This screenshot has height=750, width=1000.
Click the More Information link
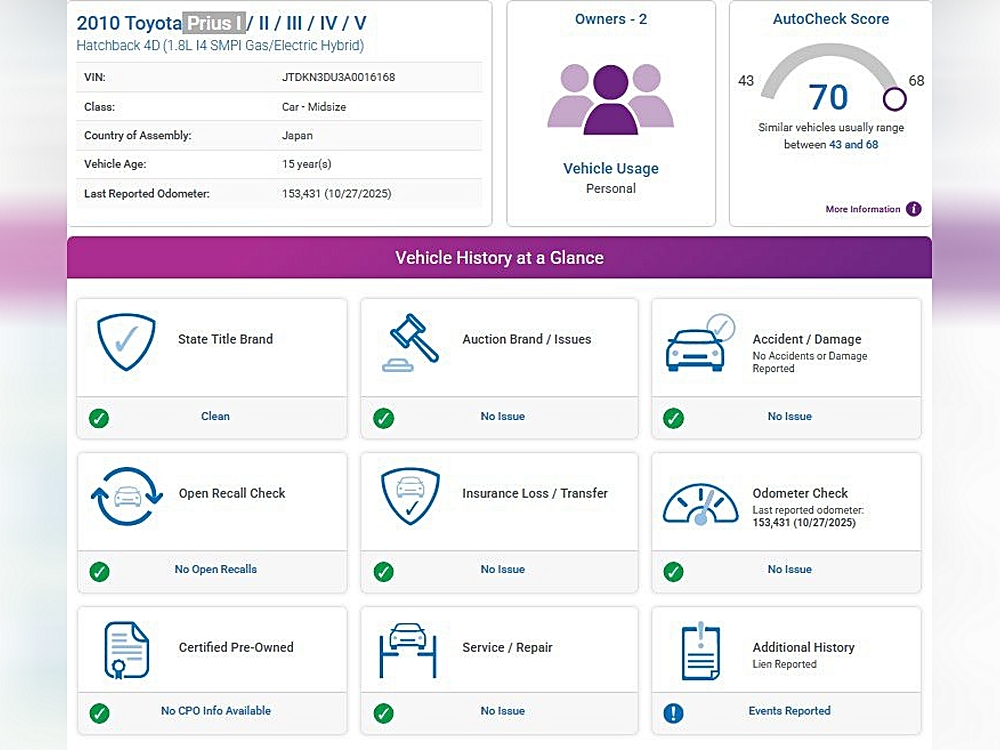tap(862, 209)
